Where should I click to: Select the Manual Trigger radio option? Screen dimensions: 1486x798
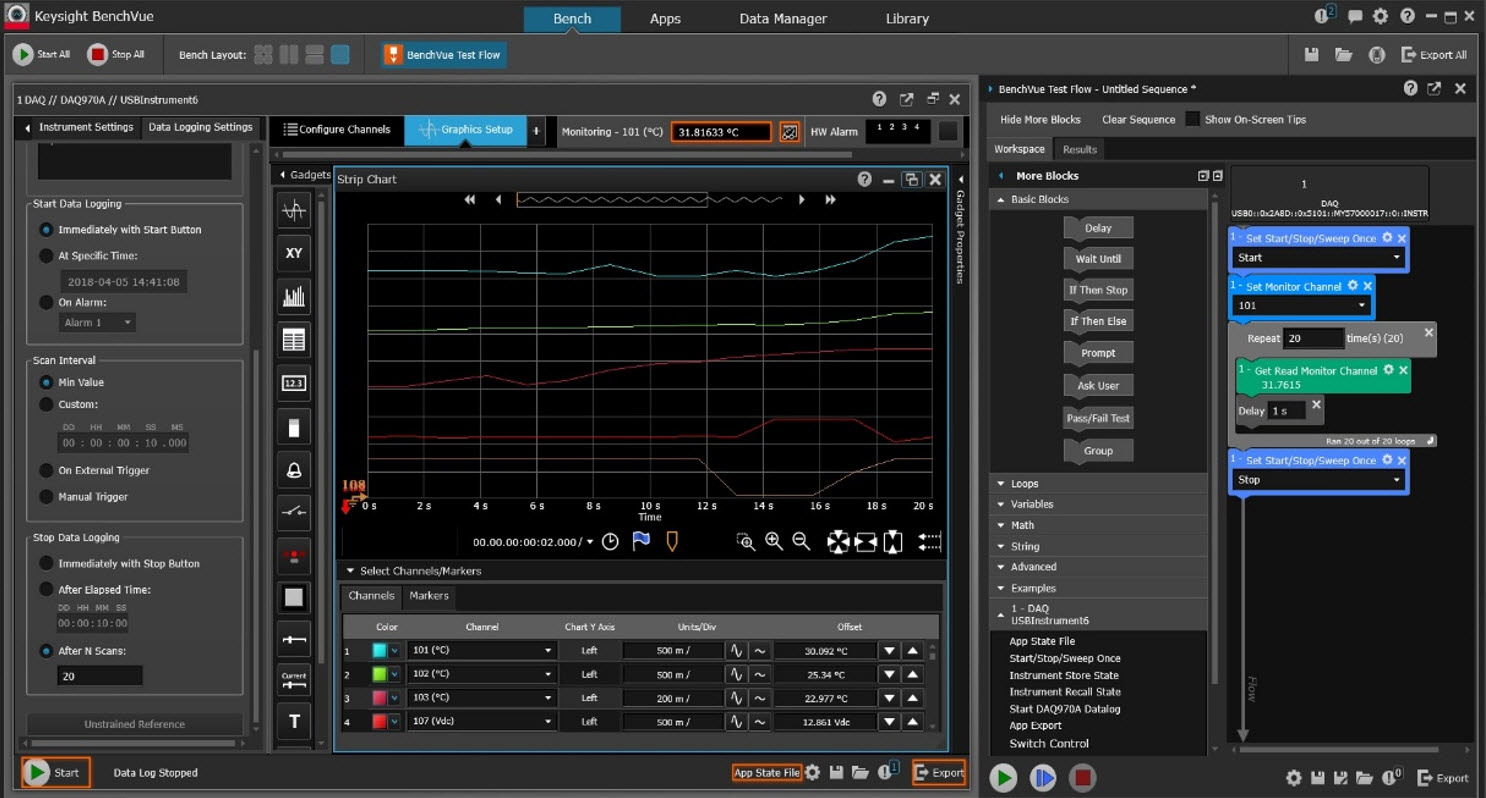[46, 497]
